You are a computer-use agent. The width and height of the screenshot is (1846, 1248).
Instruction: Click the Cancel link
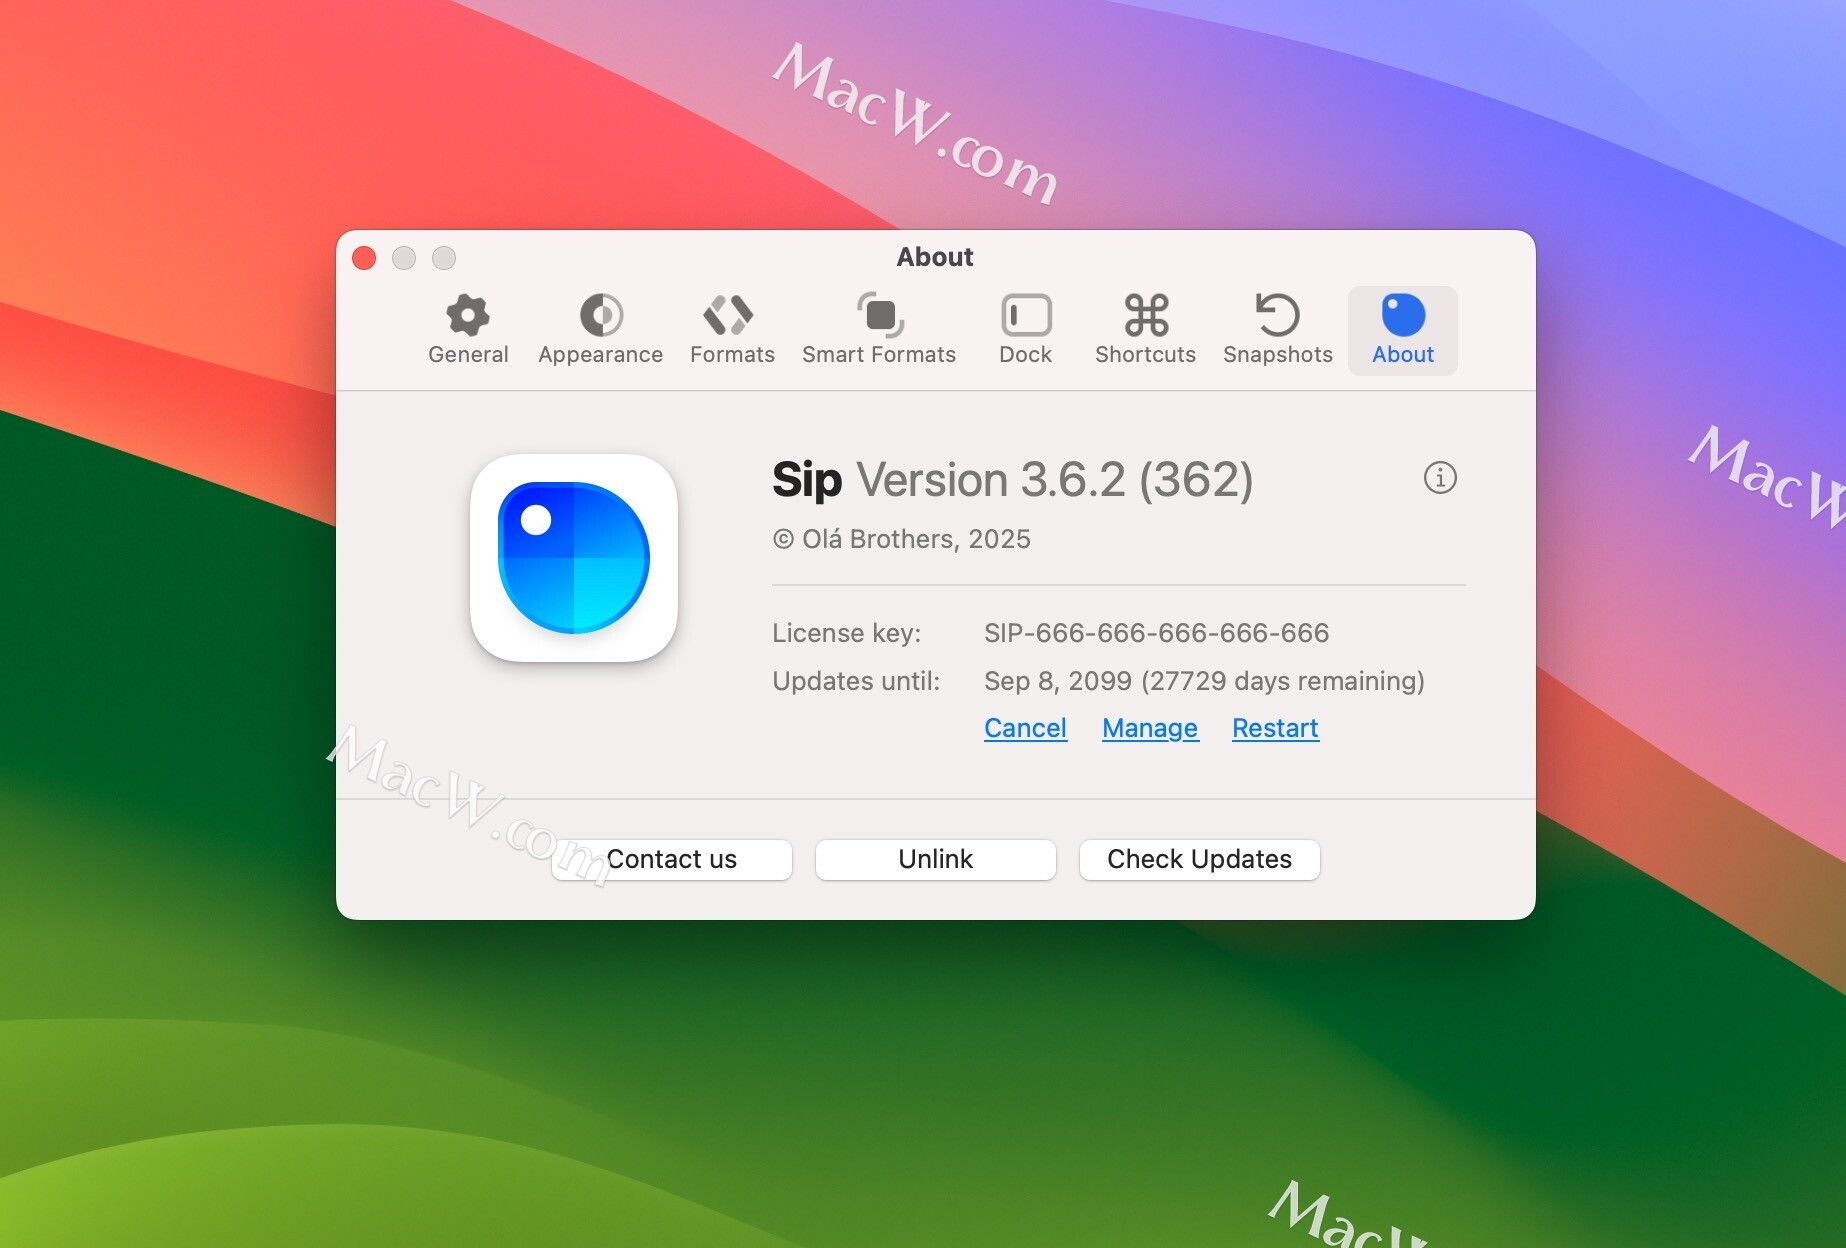click(1025, 728)
